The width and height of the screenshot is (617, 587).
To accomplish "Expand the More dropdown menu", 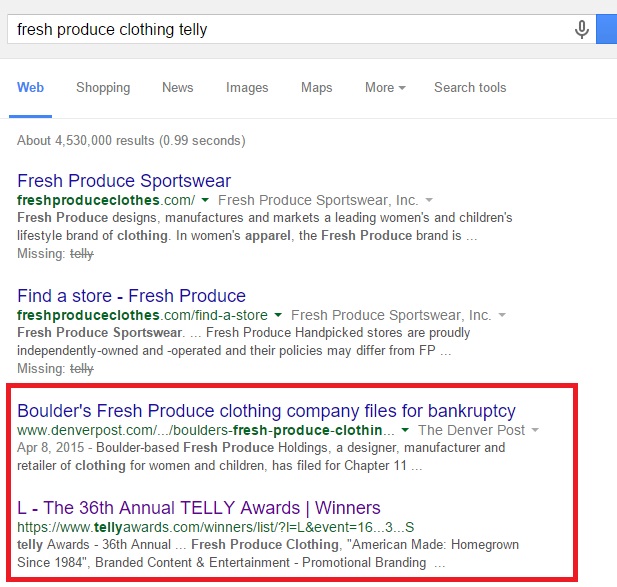I will (x=385, y=87).
